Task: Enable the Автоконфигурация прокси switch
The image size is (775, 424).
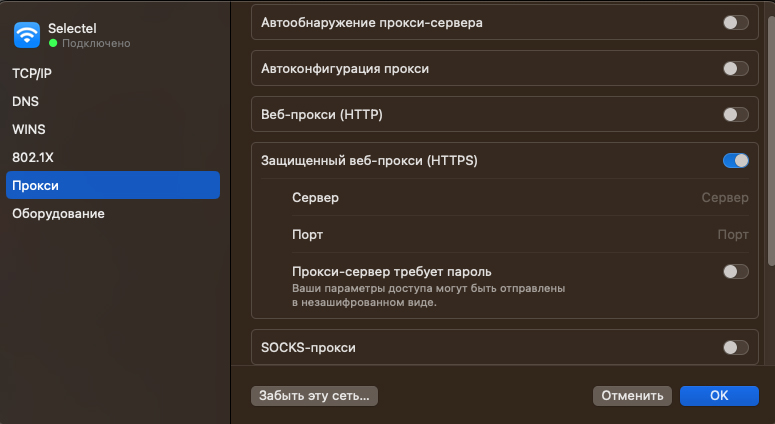Action: [735, 68]
